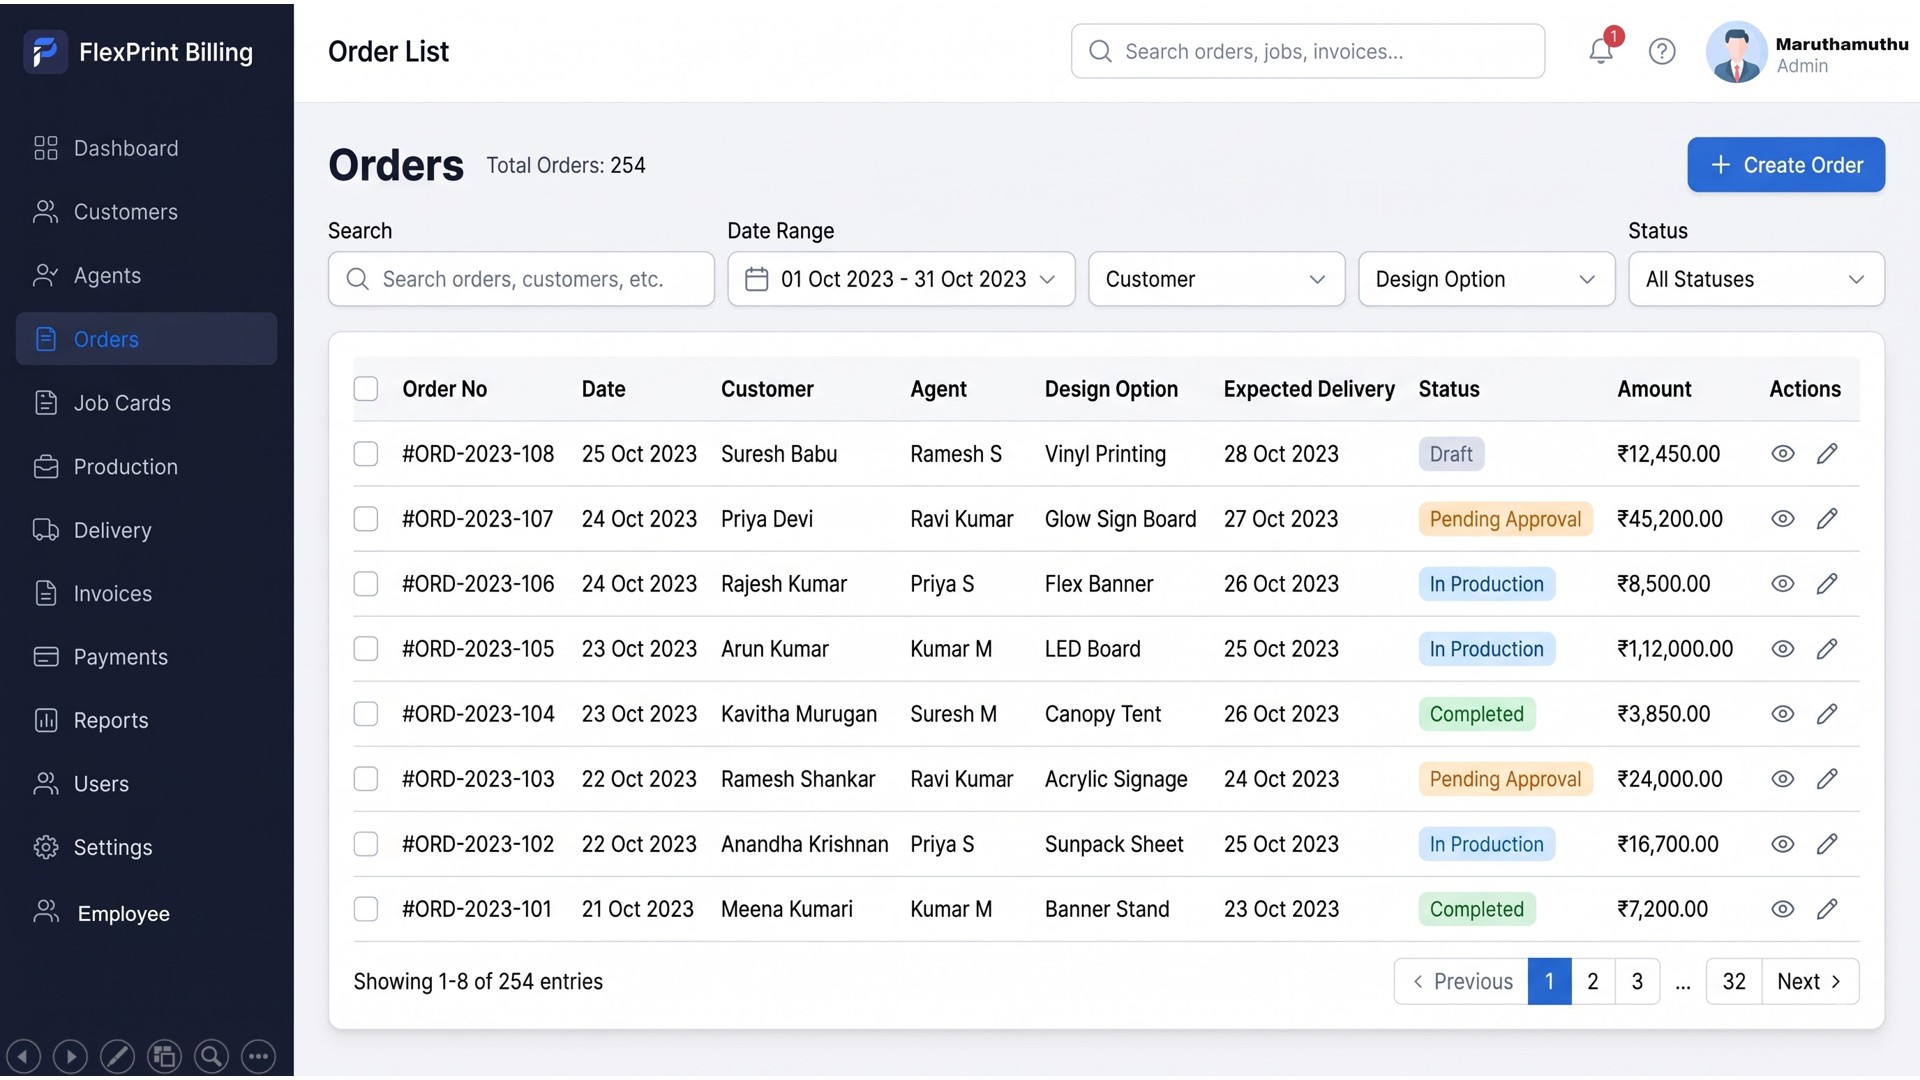Viewport: 1920px width, 1080px height.
Task: Jump to page 32
Action: (x=1734, y=982)
